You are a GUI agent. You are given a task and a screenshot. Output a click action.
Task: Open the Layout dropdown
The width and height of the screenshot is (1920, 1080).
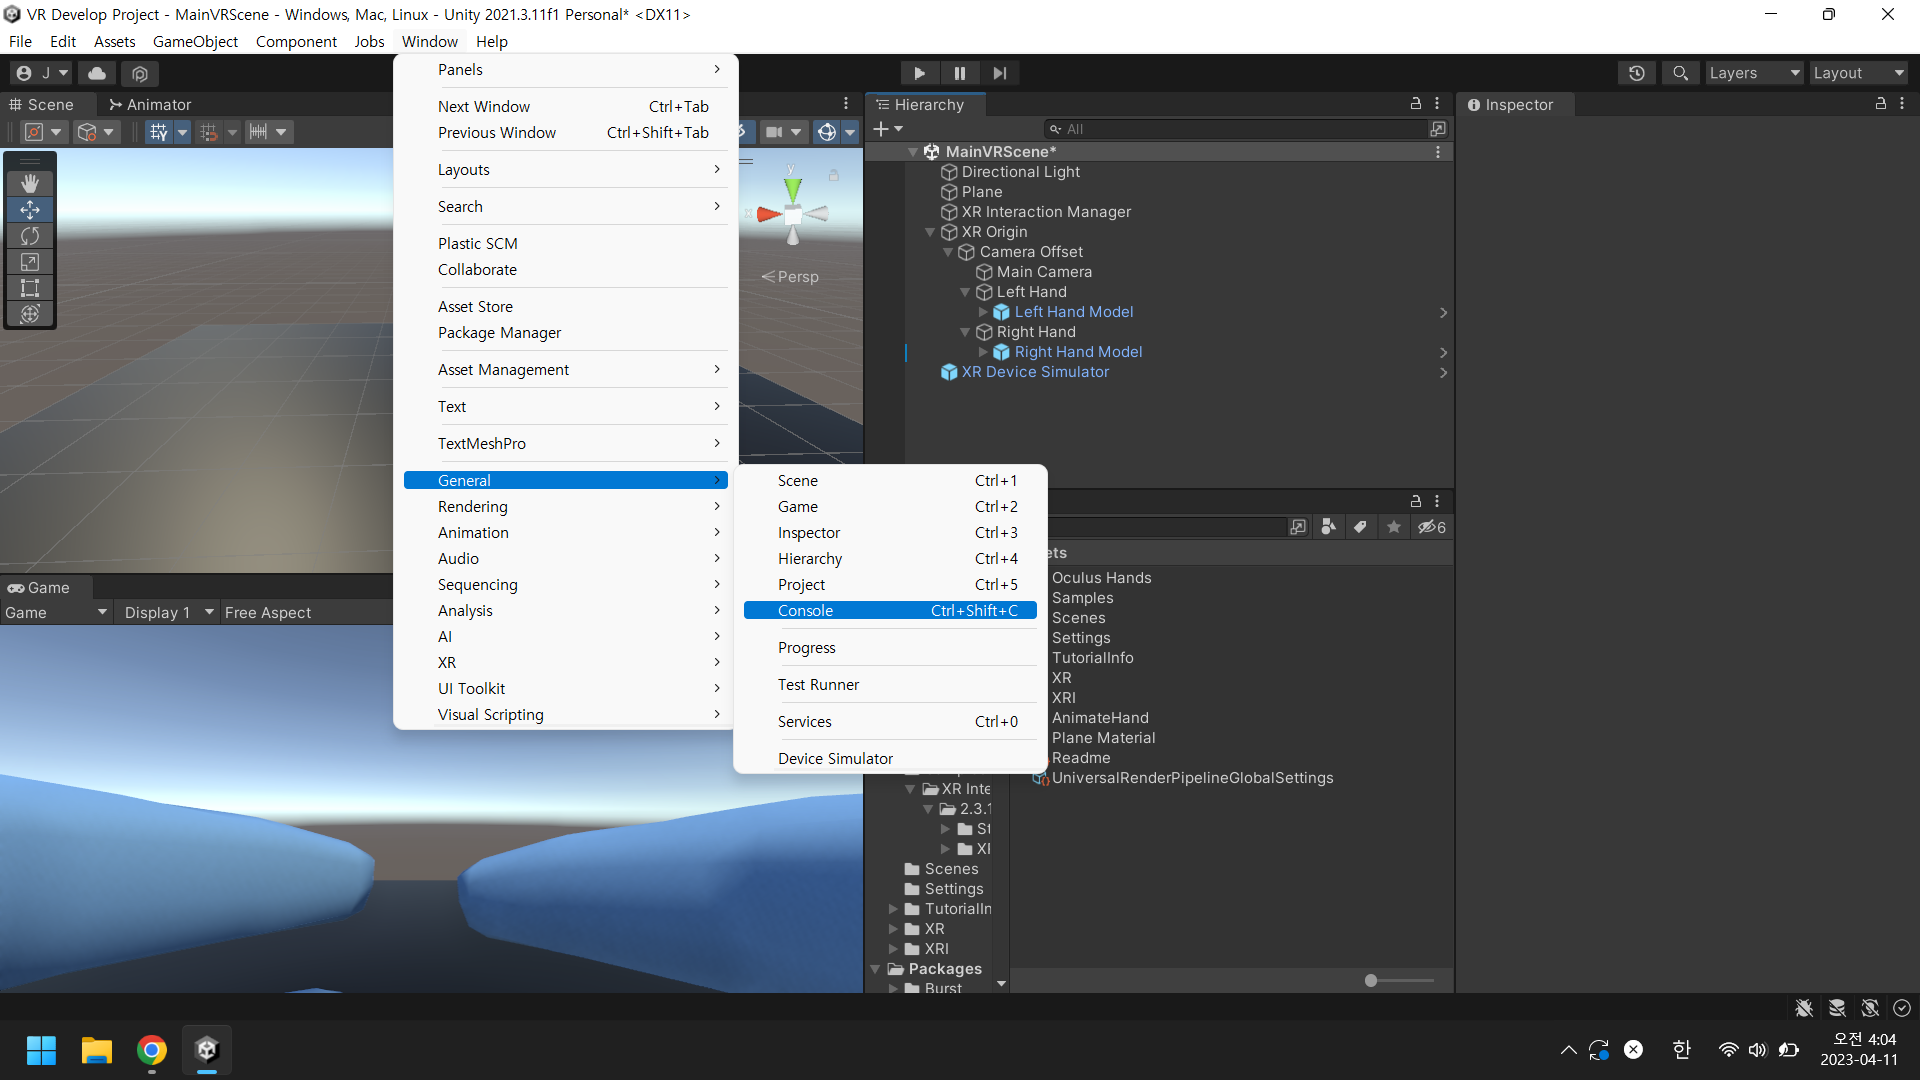tap(1859, 73)
